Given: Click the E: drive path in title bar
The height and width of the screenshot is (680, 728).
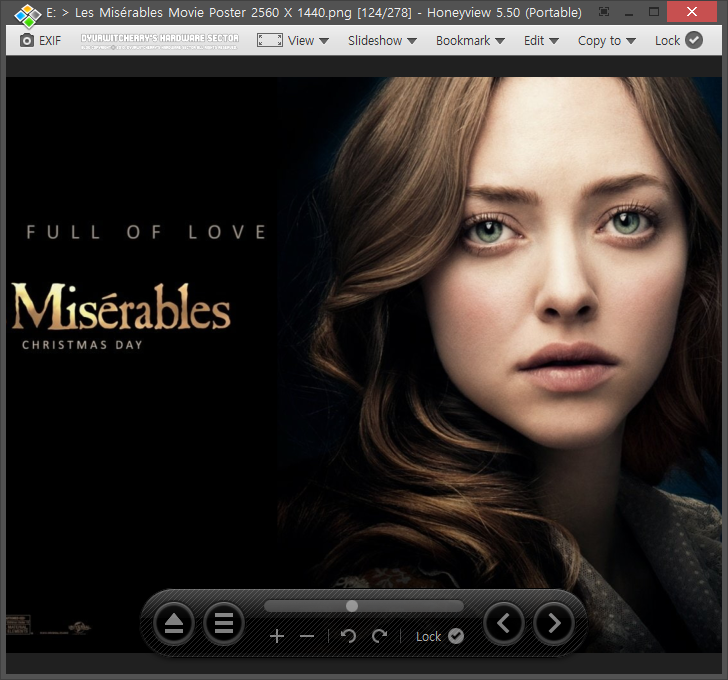Looking at the screenshot, I should coord(51,13).
